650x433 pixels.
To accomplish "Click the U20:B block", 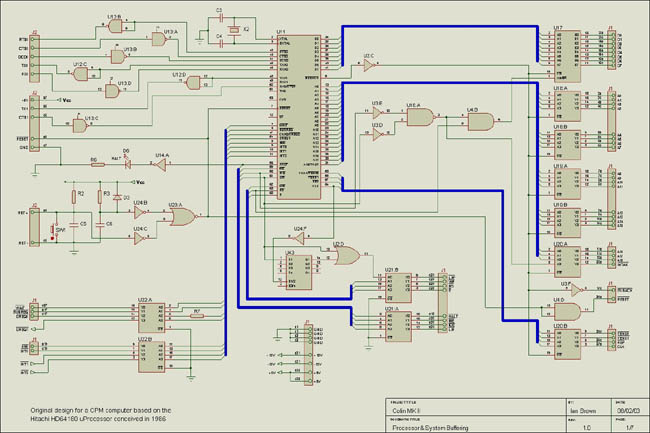I will click(x=566, y=342).
